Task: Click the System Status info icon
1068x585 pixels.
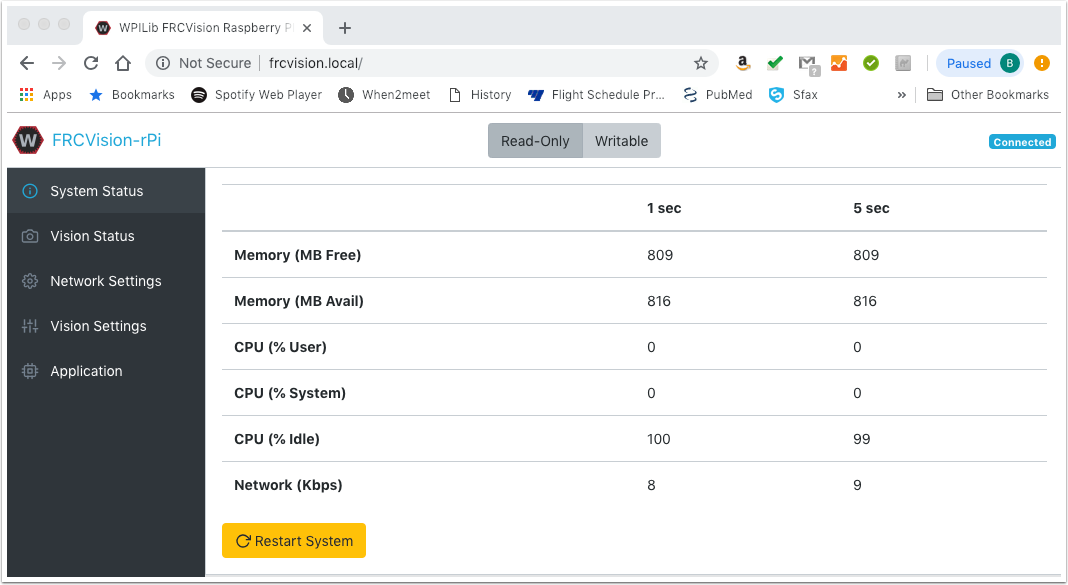Action: [x=30, y=191]
